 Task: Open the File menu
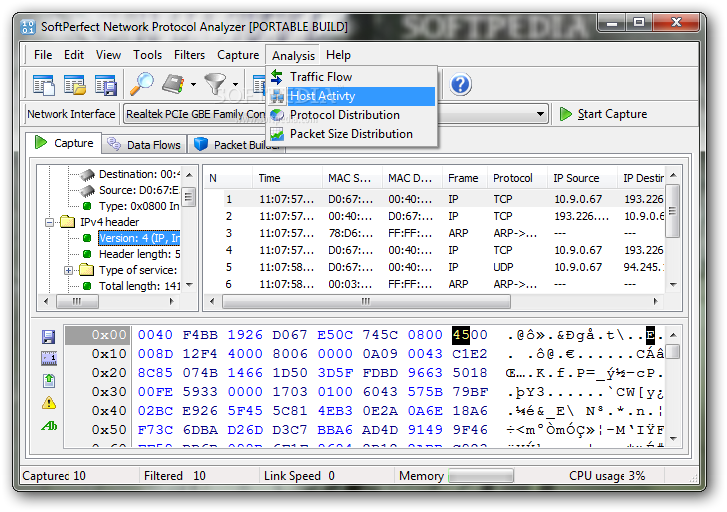[43, 55]
